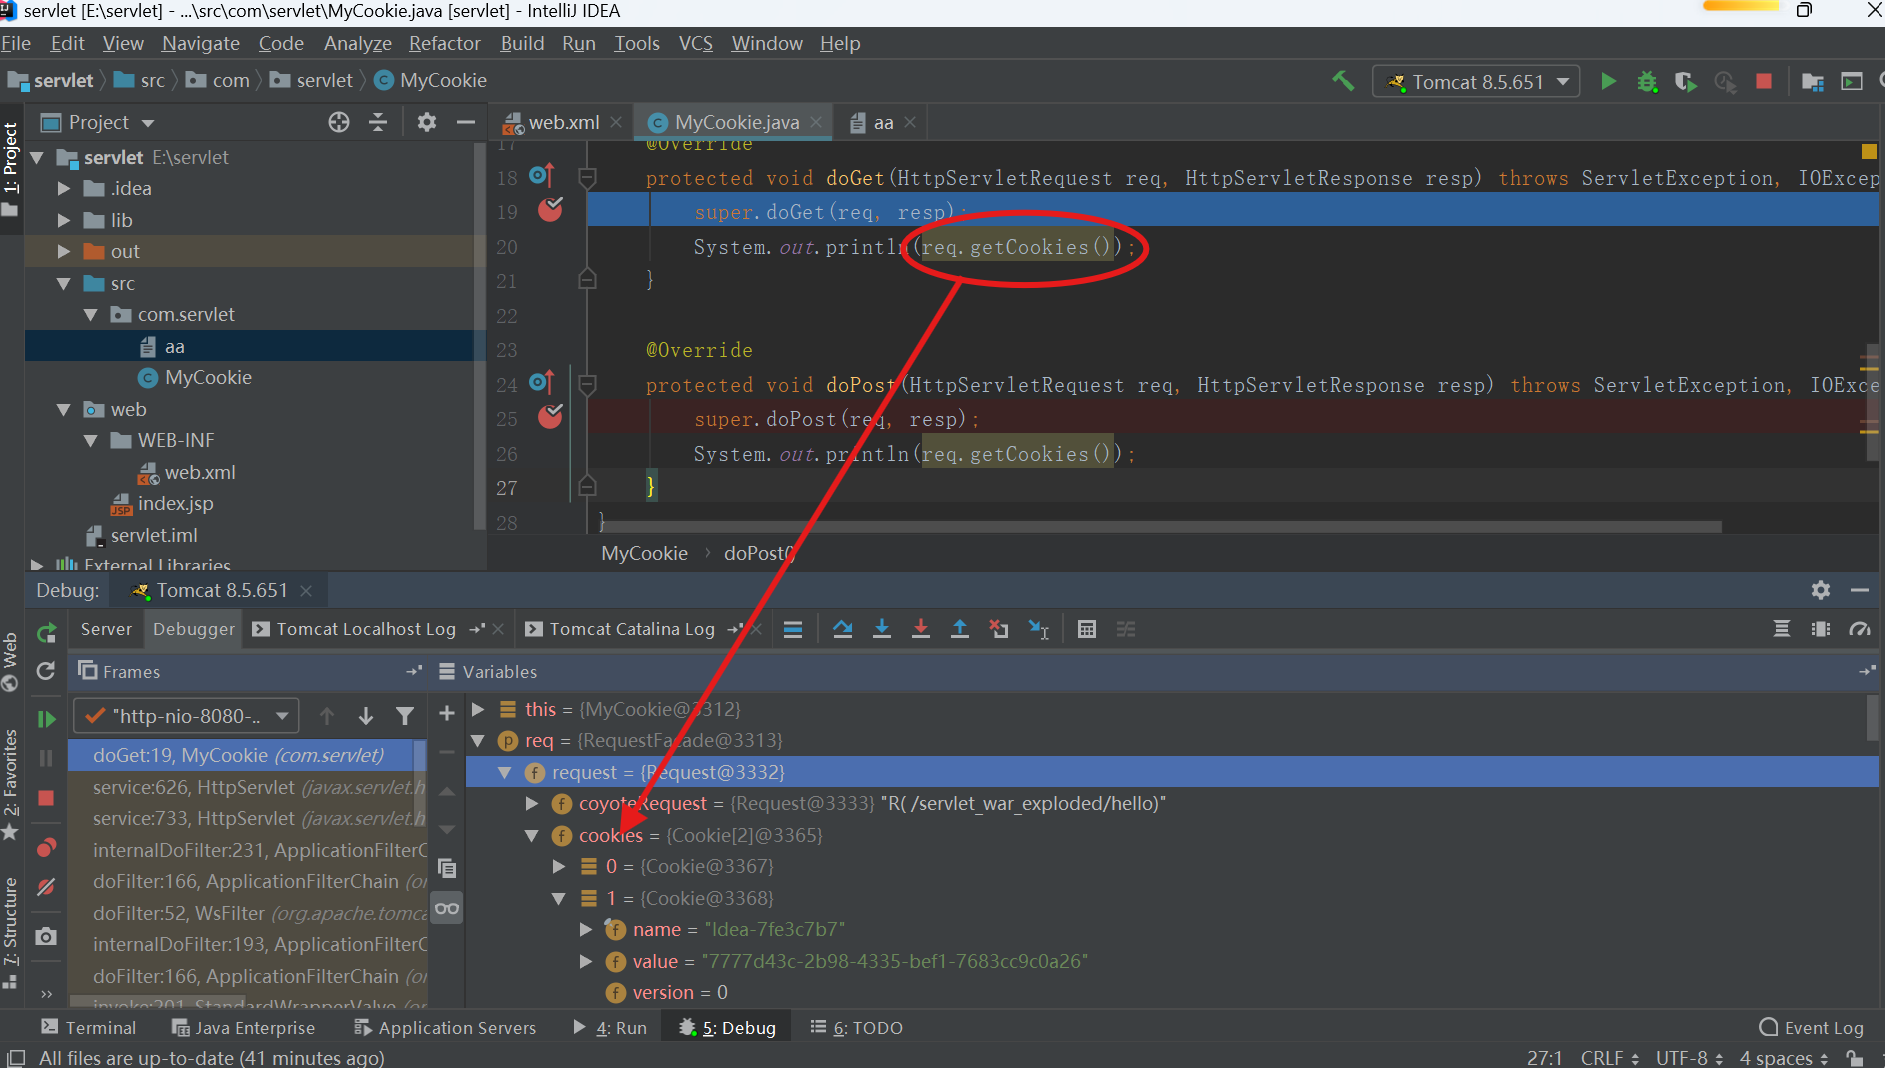The width and height of the screenshot is (1885, 1068).
Task: Toggle frames filter funnel icon
Action: coord(405,716)
